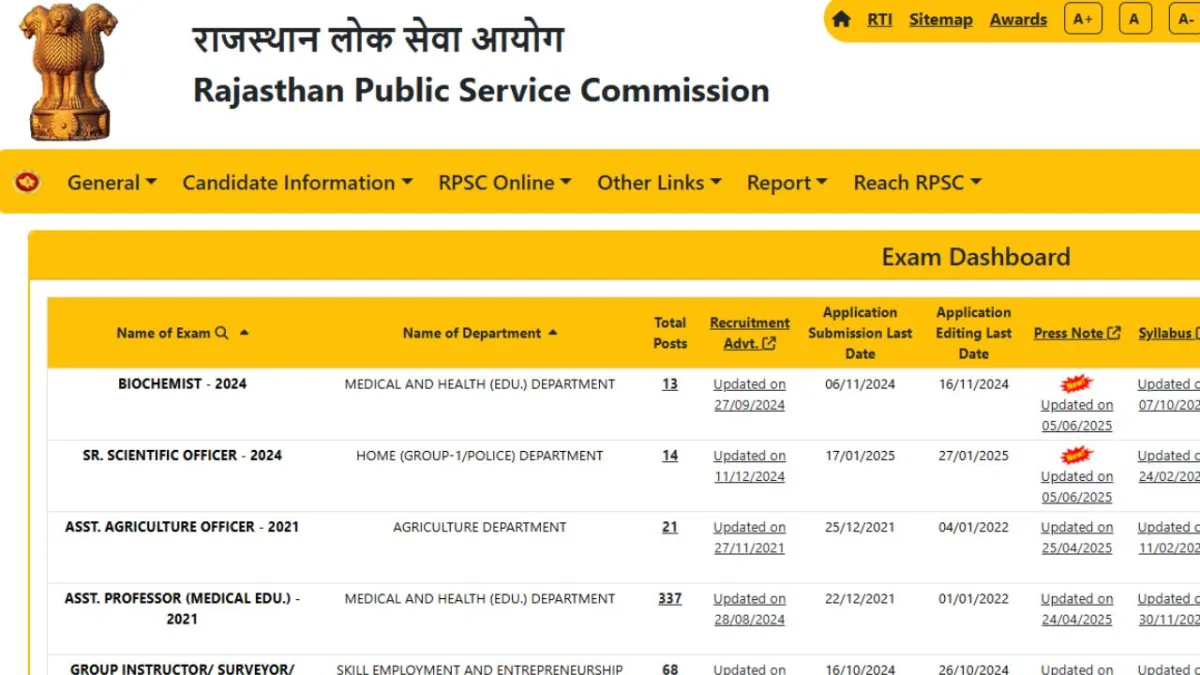This screenshot has height=675, width=1200.
Task: Click the red icon left of General menu
Action: coord(27,182)
